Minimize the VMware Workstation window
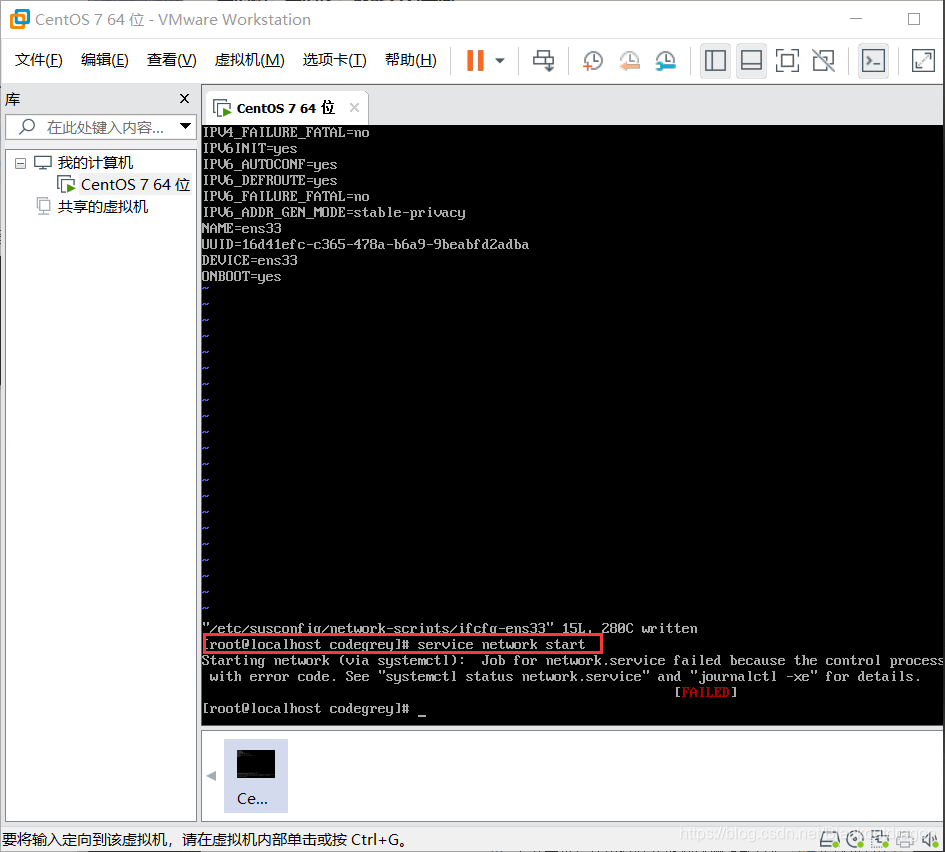The image size is (945, 852). [x=856, y=19]
